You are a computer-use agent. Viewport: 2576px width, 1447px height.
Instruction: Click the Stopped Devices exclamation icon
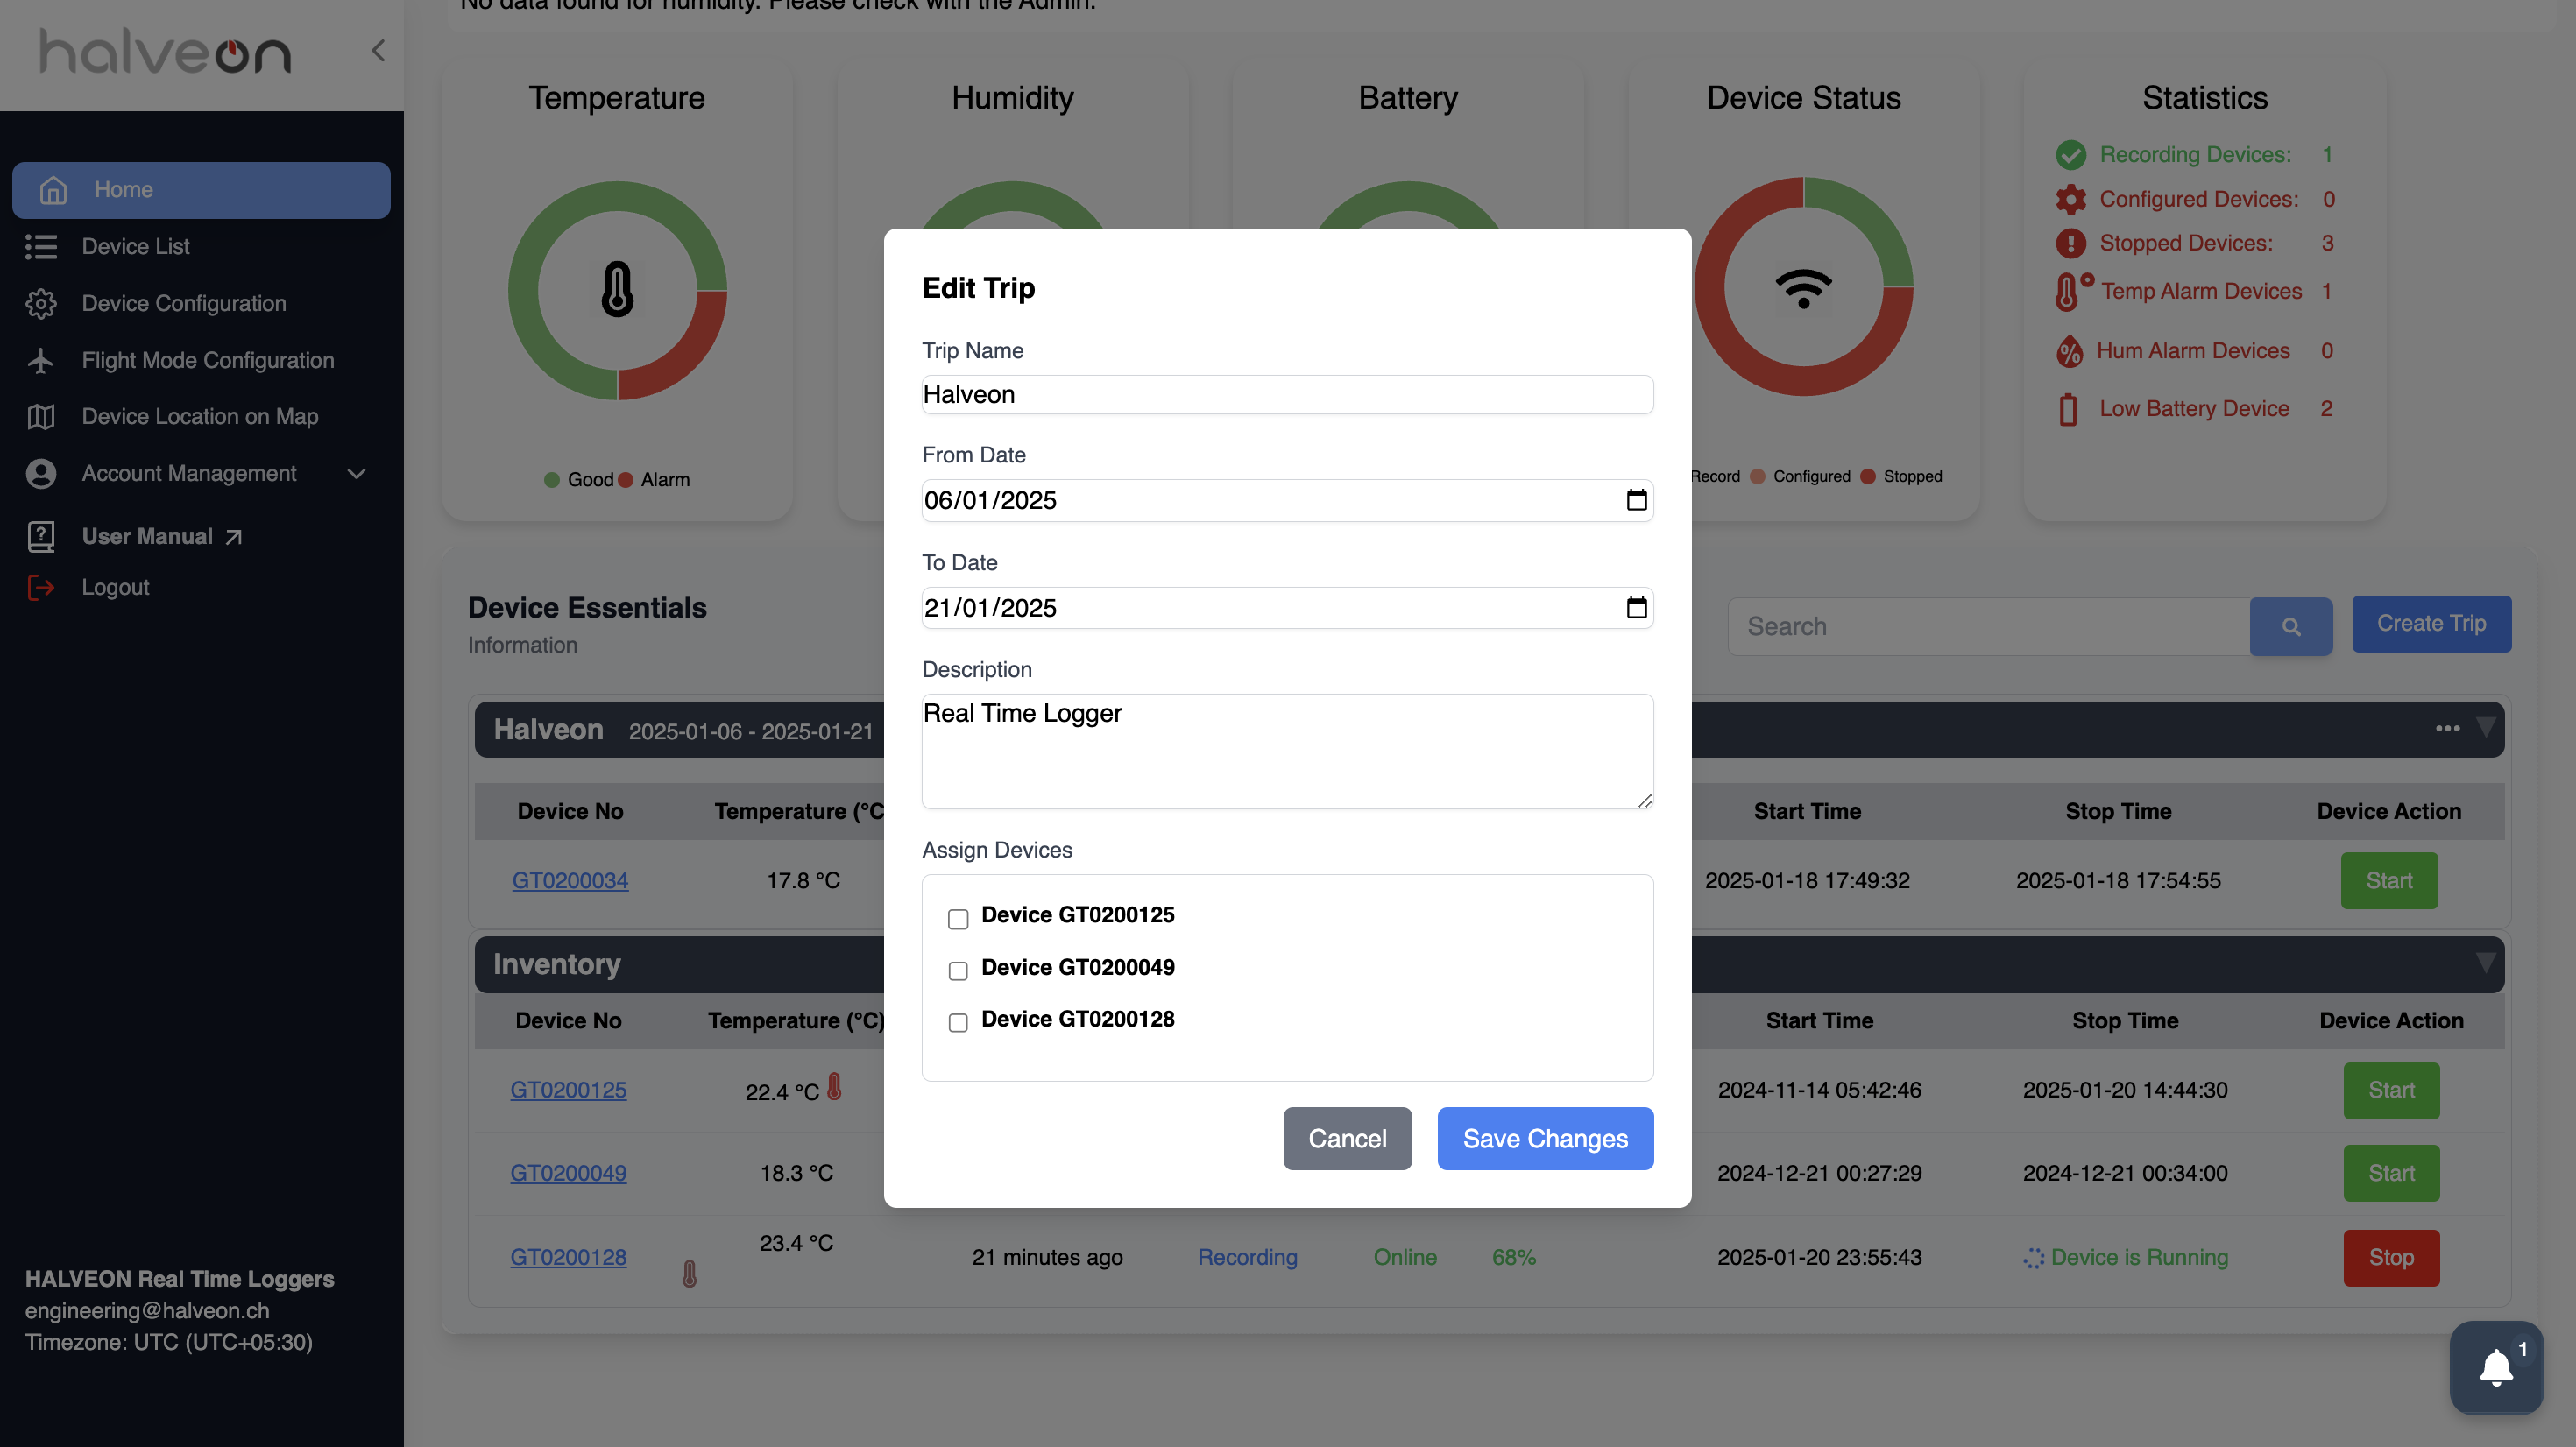[2070, 243]
